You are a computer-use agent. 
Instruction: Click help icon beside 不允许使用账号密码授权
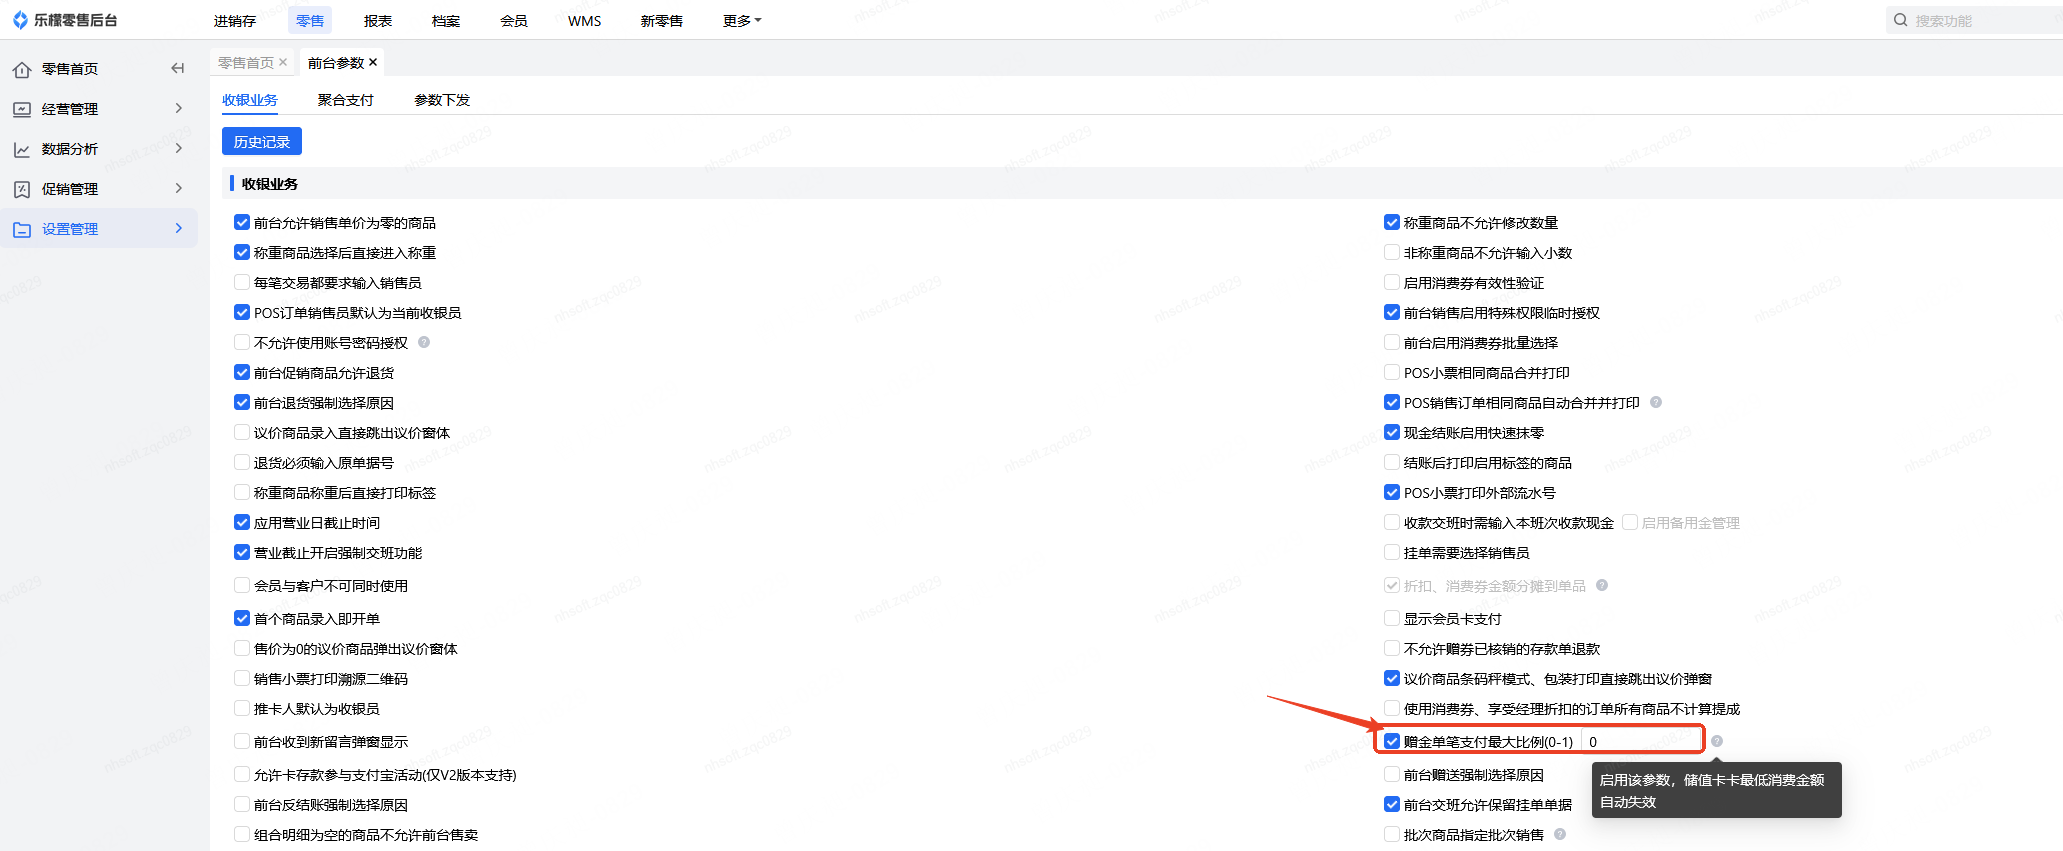coord(424,342)
